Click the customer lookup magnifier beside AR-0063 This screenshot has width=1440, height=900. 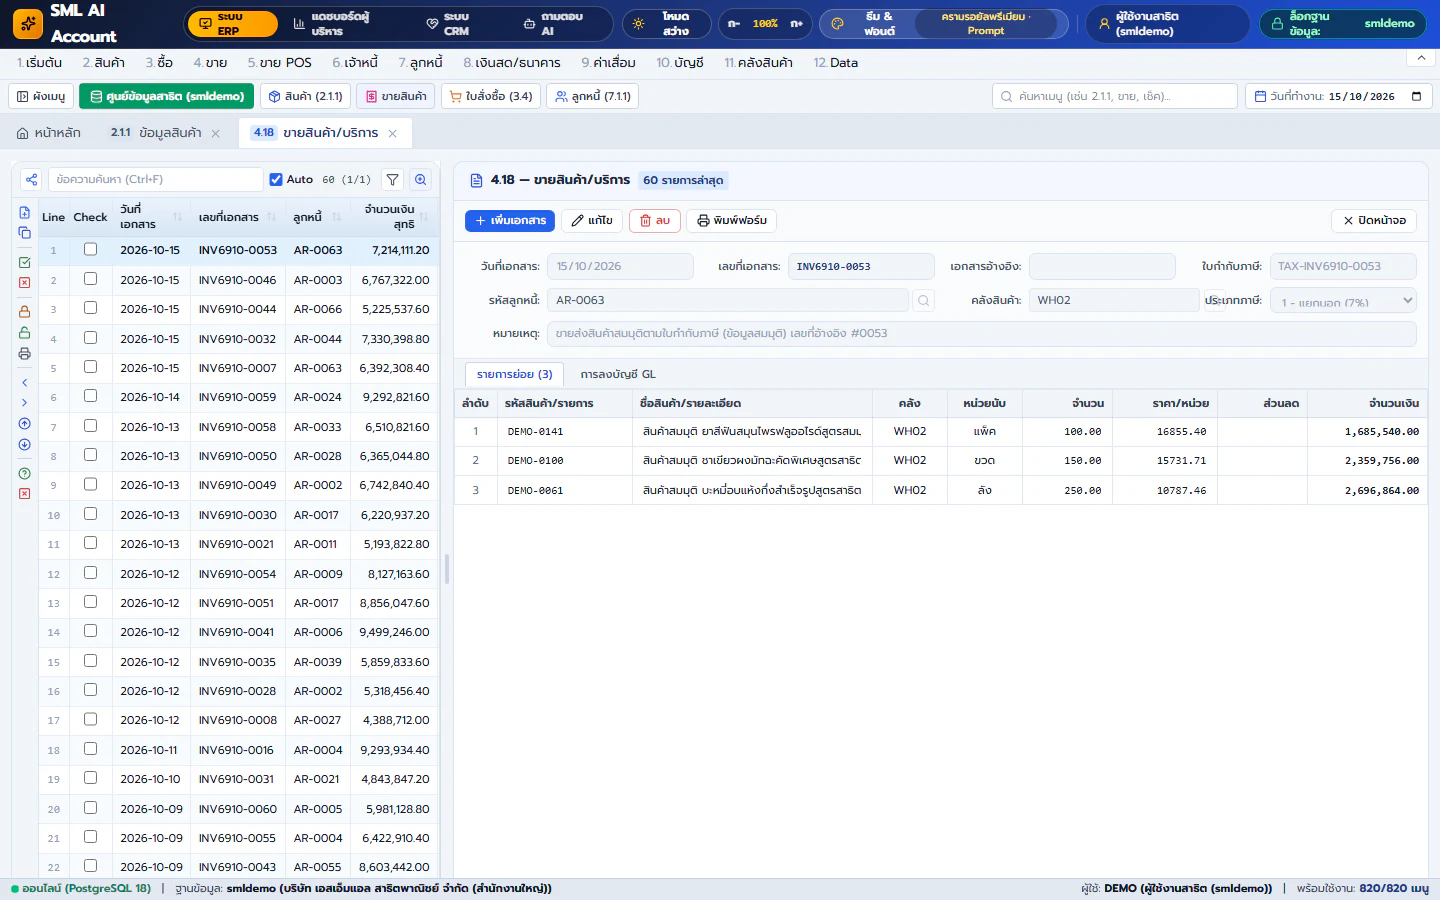924,300
